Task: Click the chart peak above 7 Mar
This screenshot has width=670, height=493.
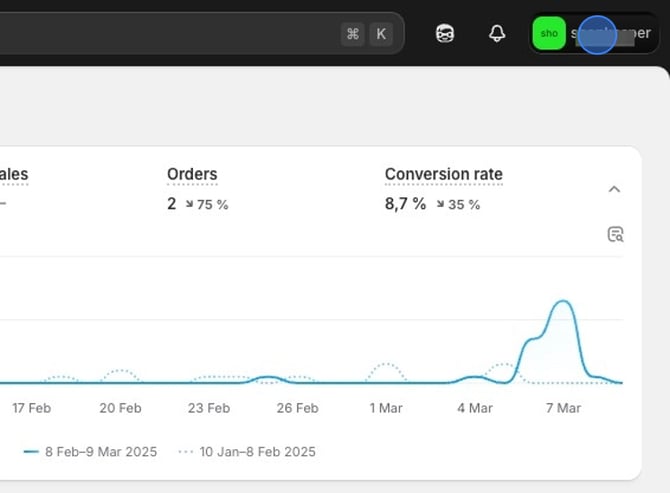Action: (x=563, y=301)
